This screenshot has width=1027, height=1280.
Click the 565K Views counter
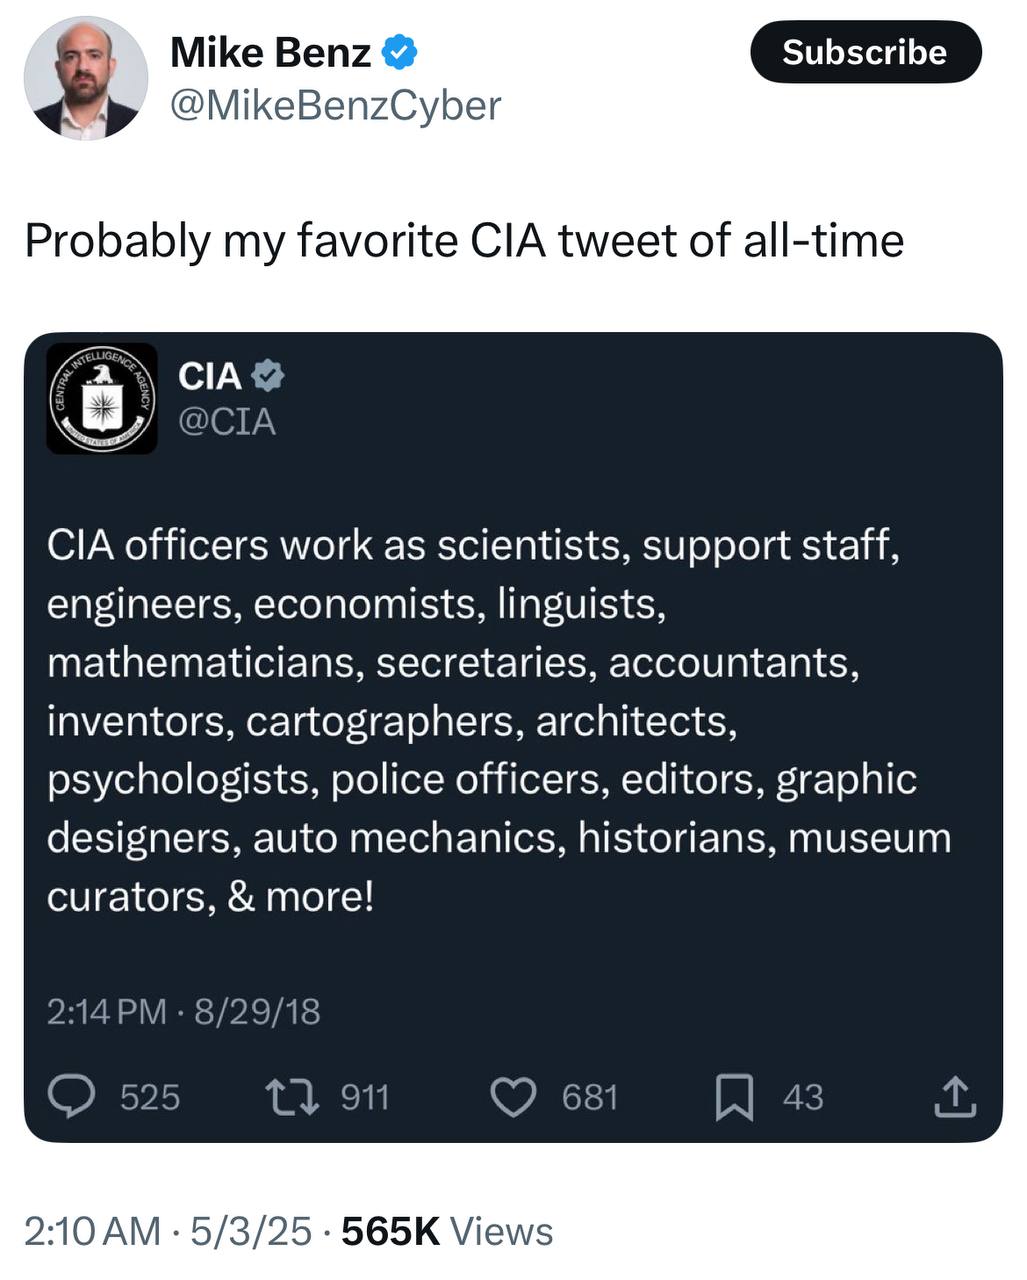click(x=447, y=1231)
